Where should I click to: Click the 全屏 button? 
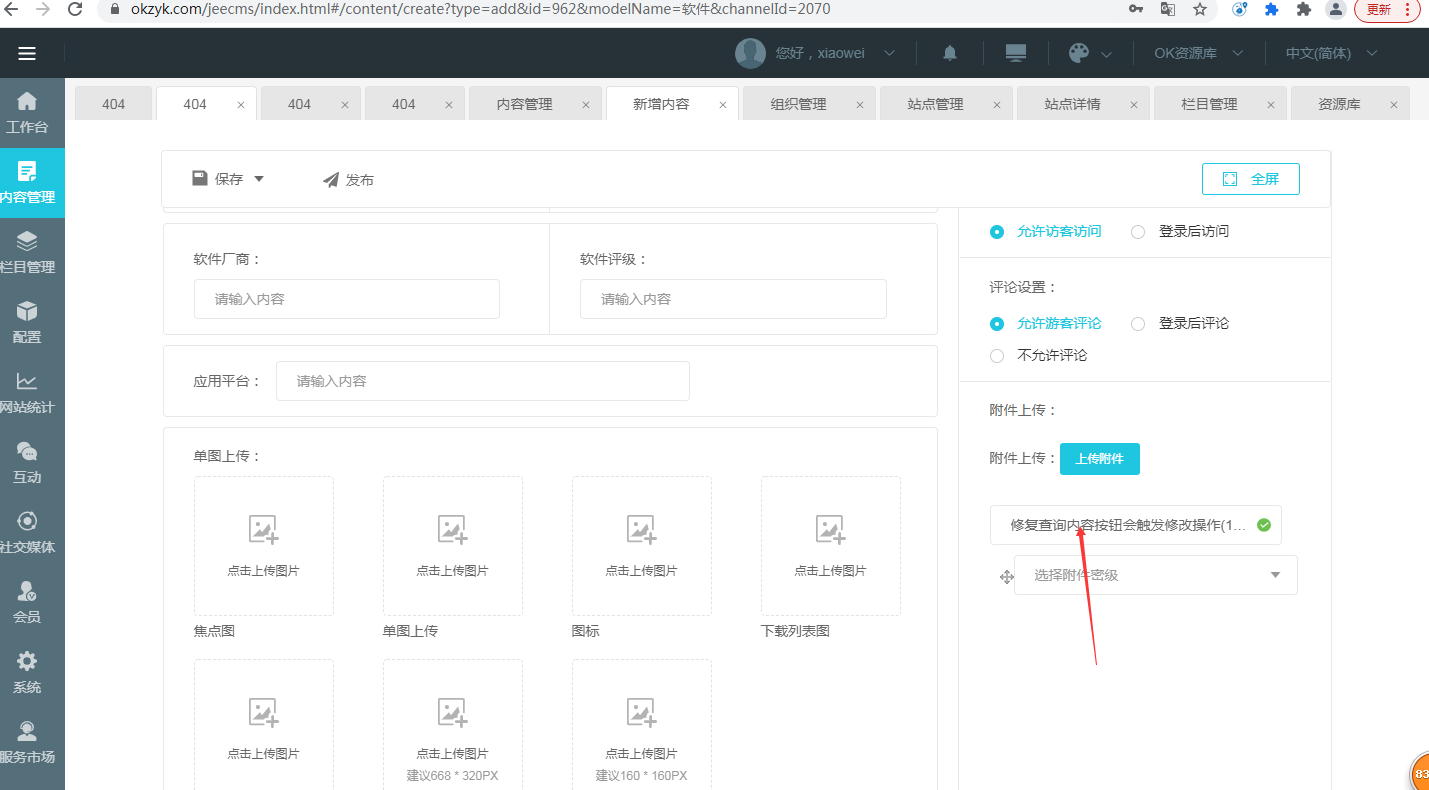click(1250, 179)
